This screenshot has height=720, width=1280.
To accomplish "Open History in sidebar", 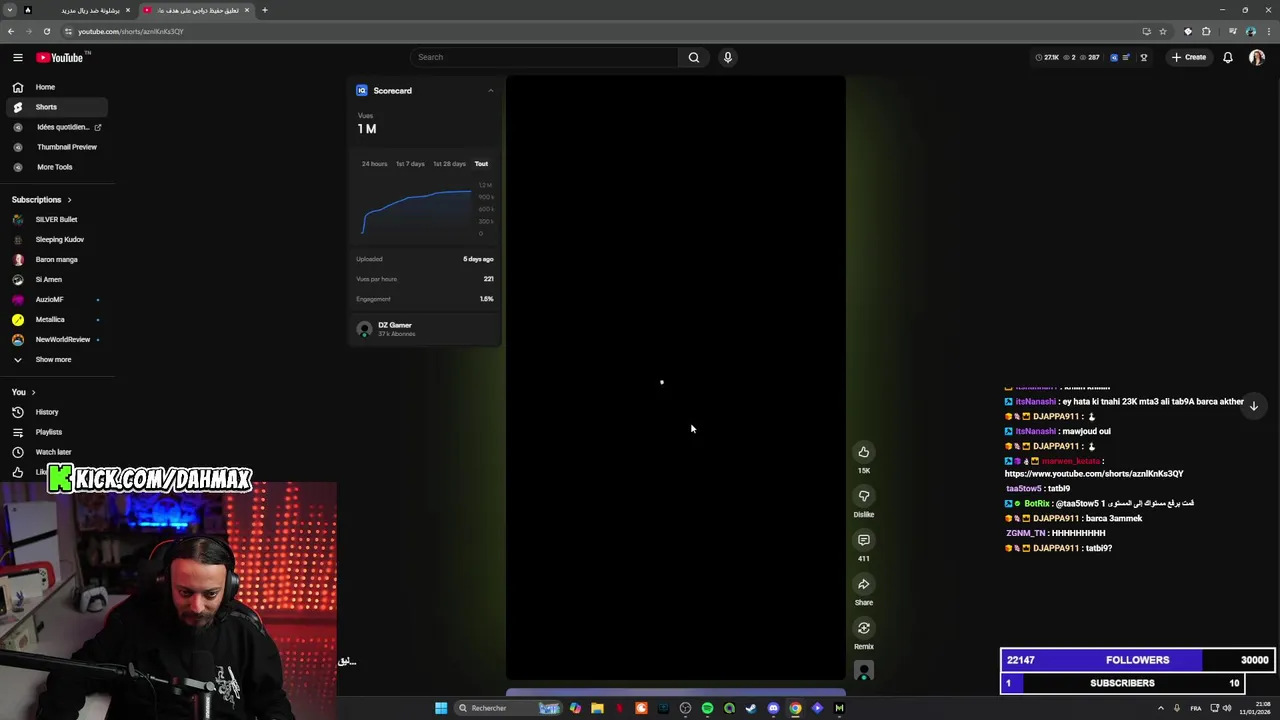I will [x=56, y=412].
